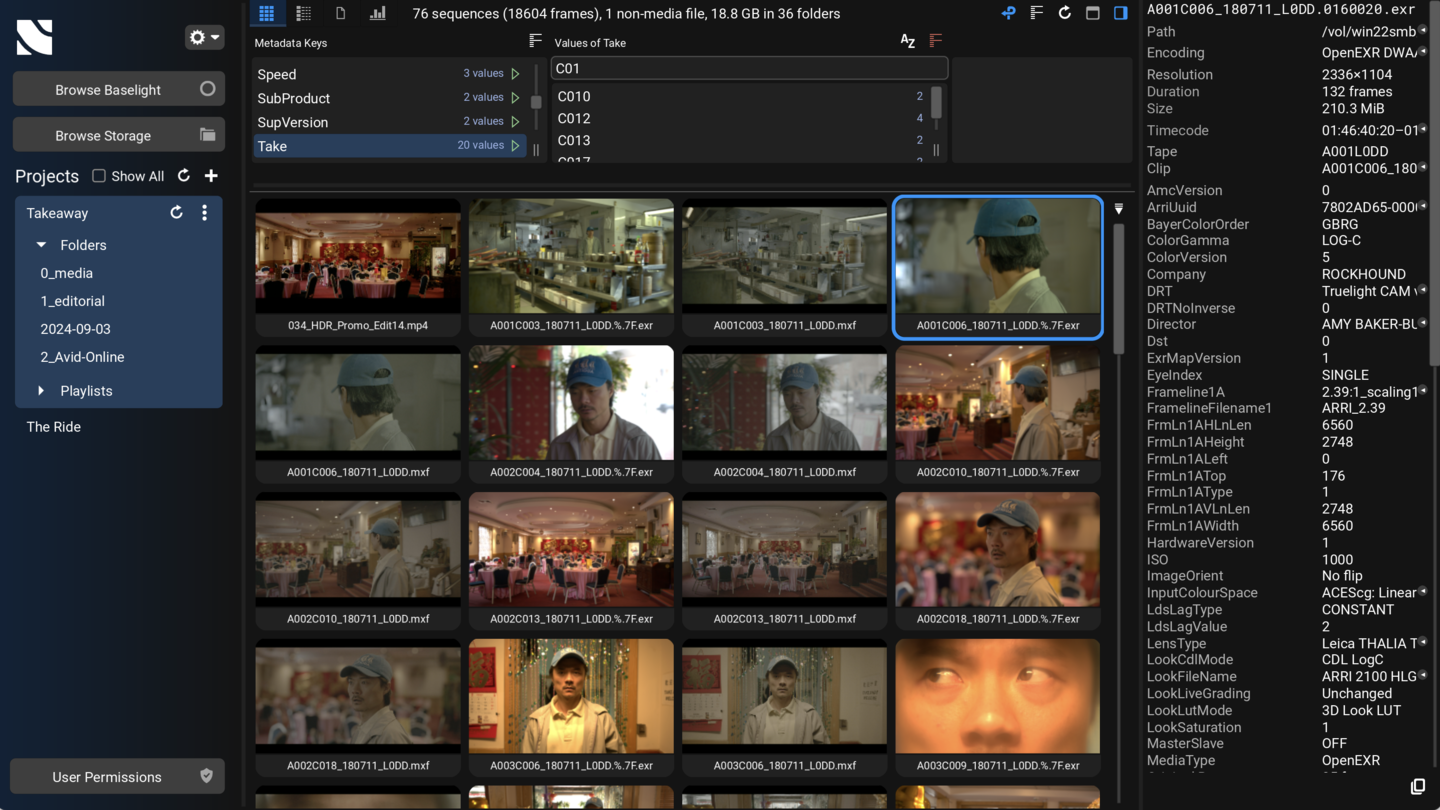Click the Values of Take scrollbar handle
The height and width of the screenshot is (810, 1440).
[936, 102]
